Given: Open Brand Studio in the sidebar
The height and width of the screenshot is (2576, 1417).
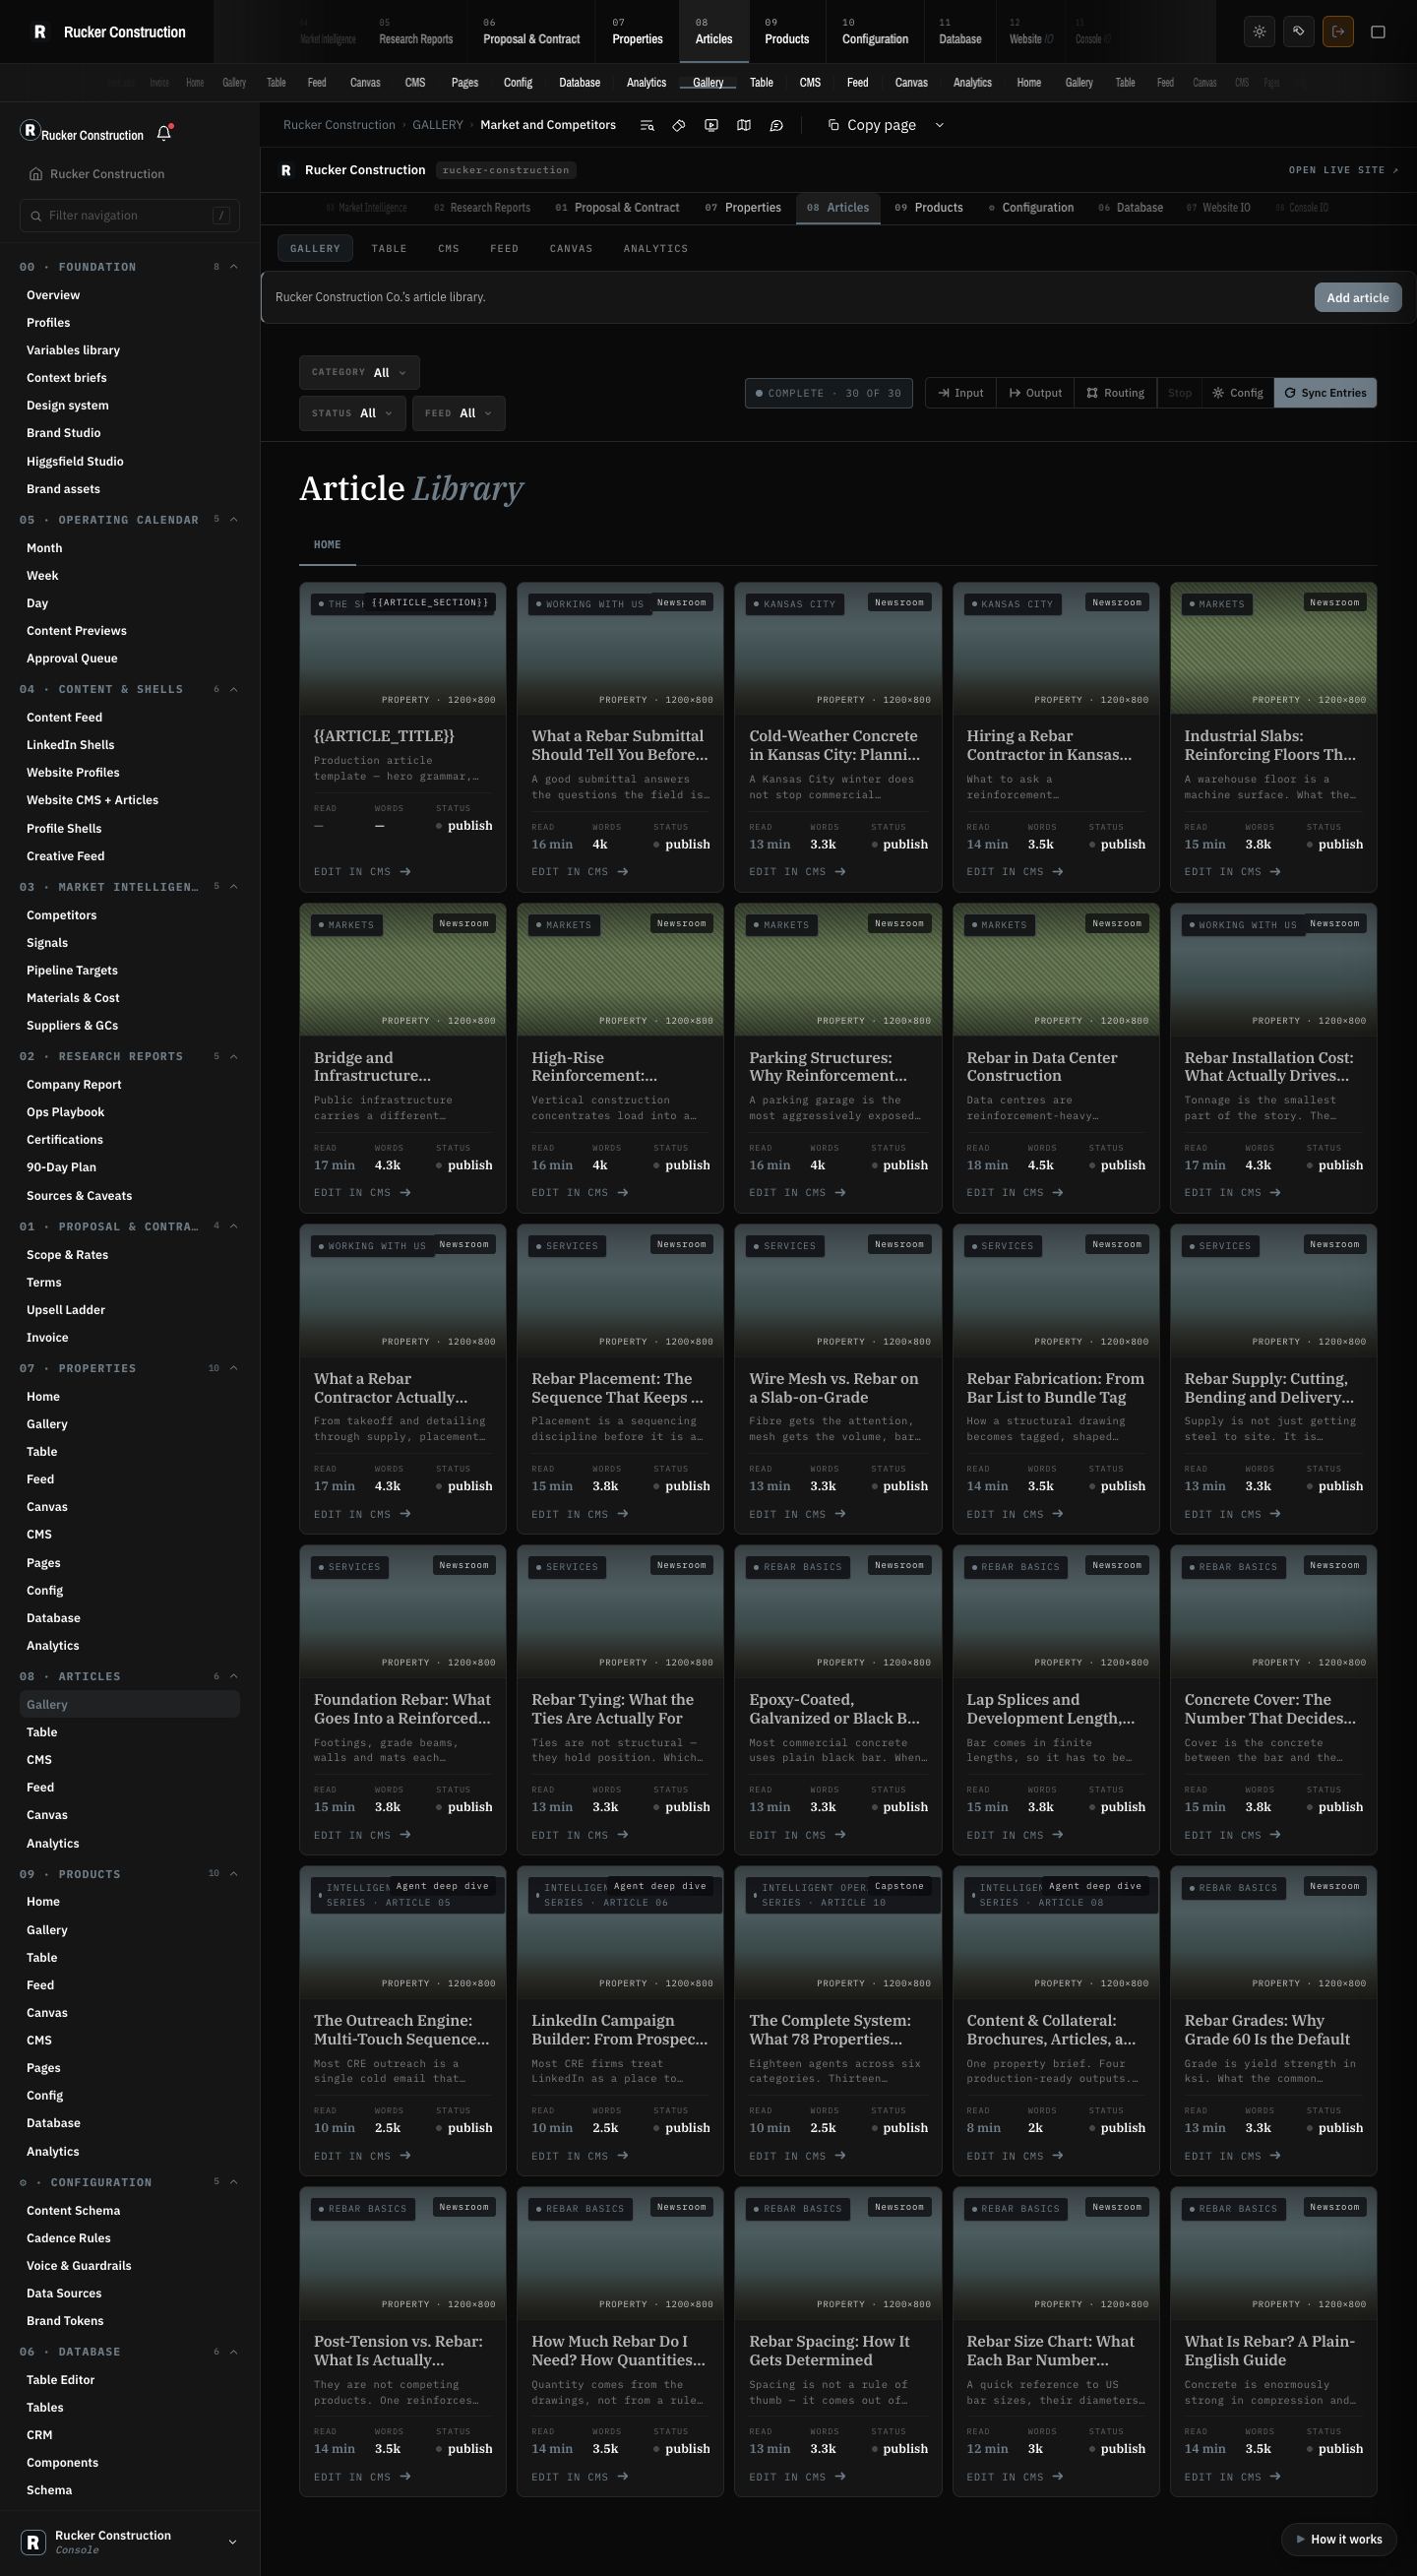Looking at the screenshot, I should tap(64, 433).
